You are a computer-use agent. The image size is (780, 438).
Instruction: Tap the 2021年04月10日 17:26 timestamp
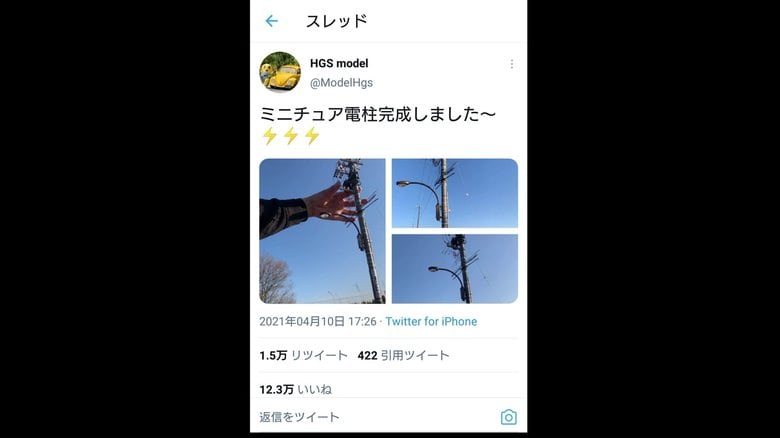tap(318, 322)
